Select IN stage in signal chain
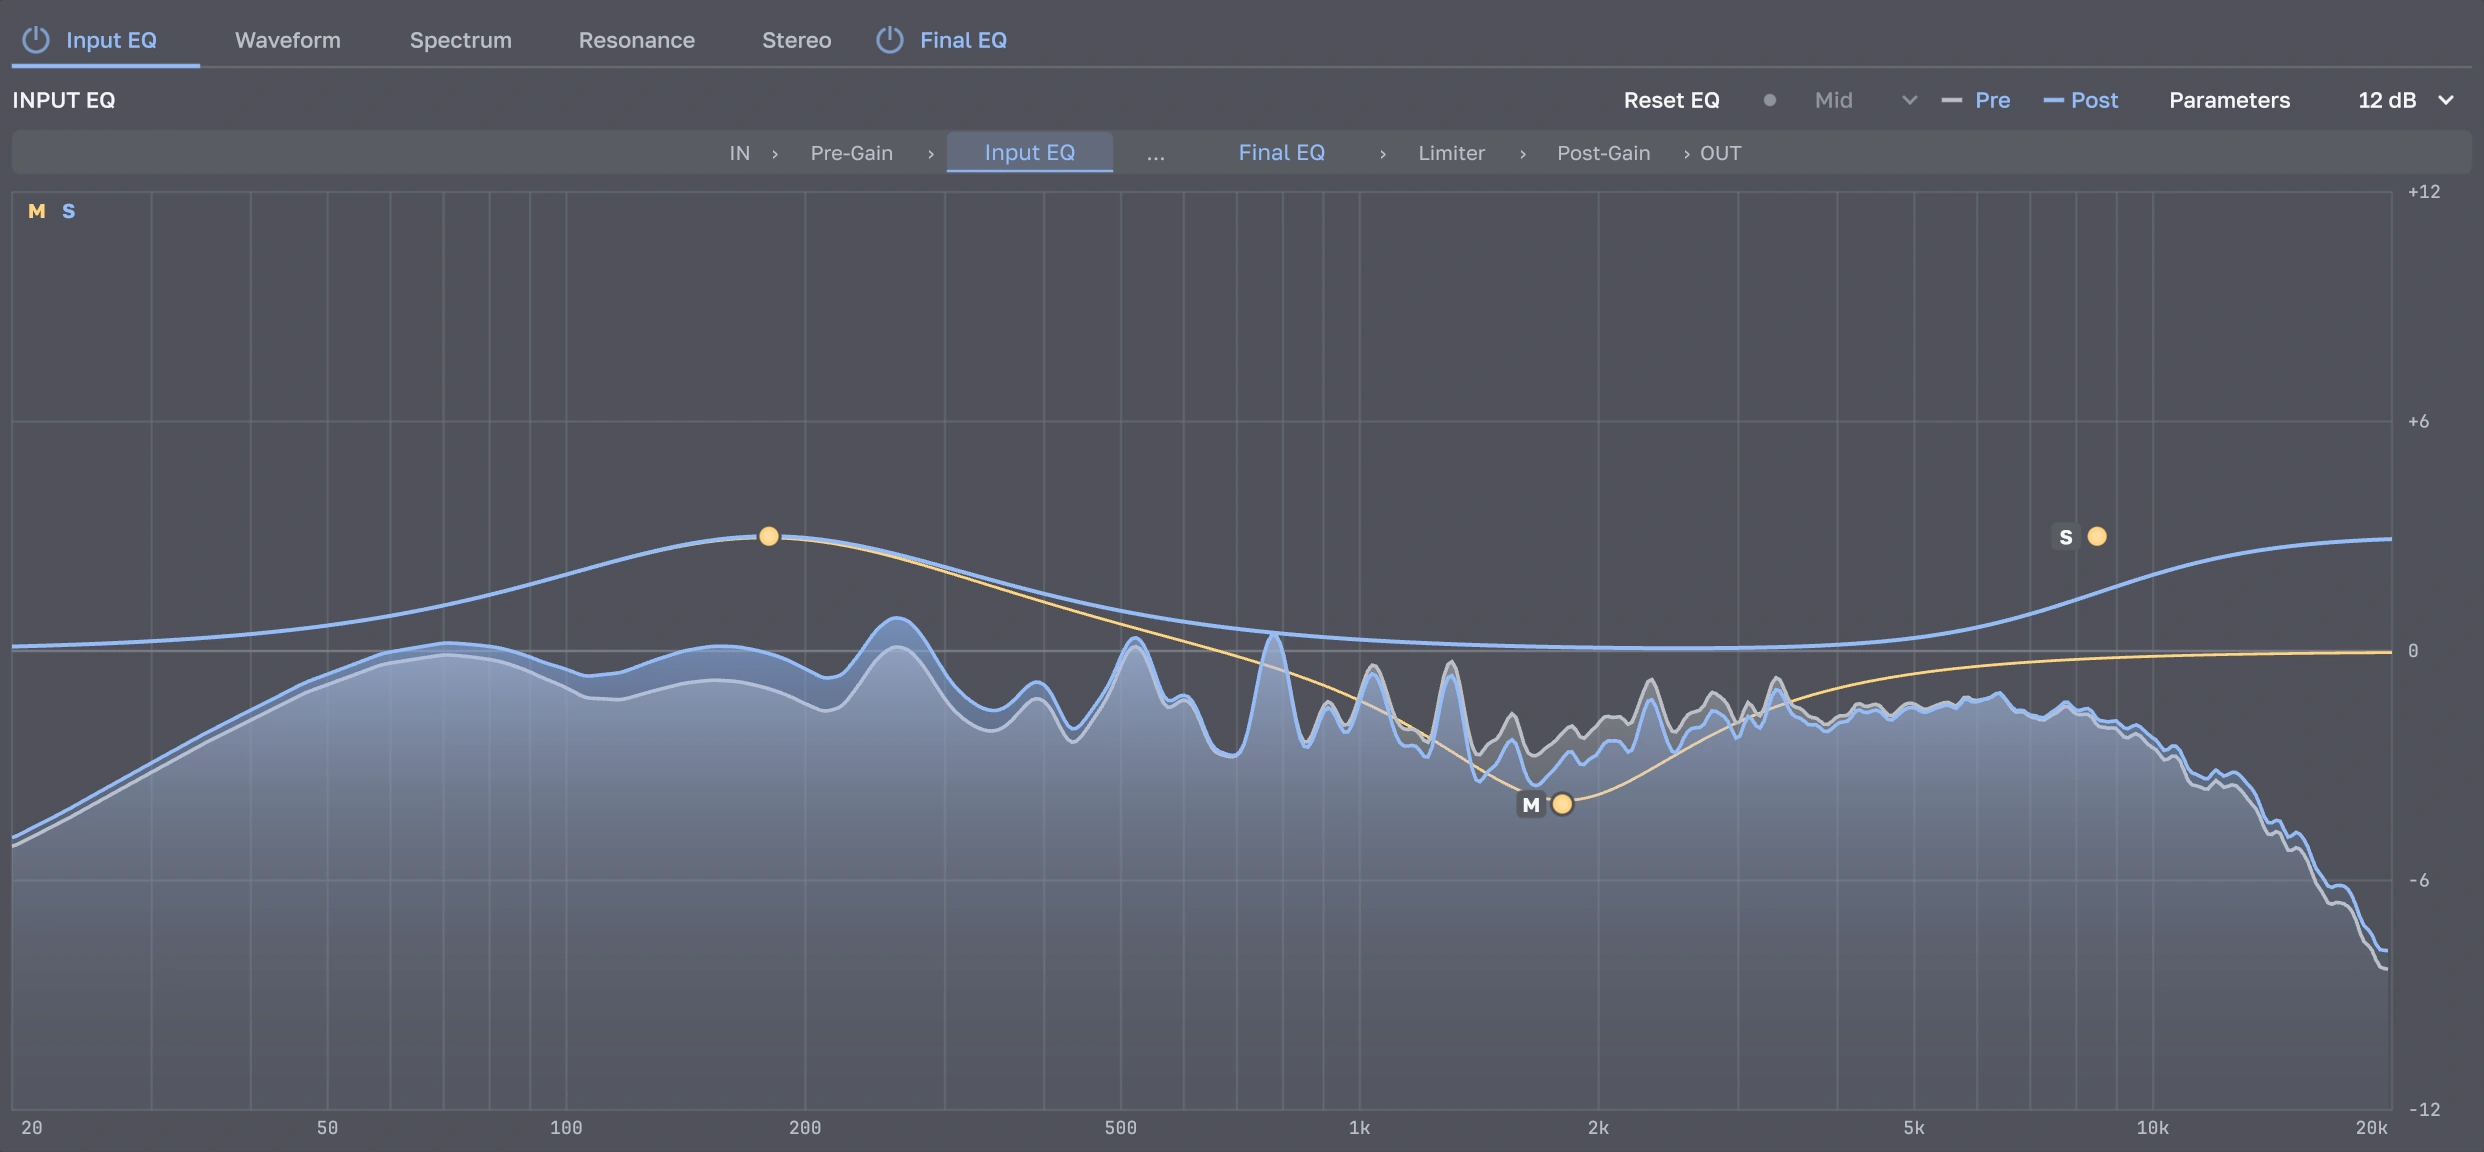This screenshot has height=1152, width=2484. point(739,153)
